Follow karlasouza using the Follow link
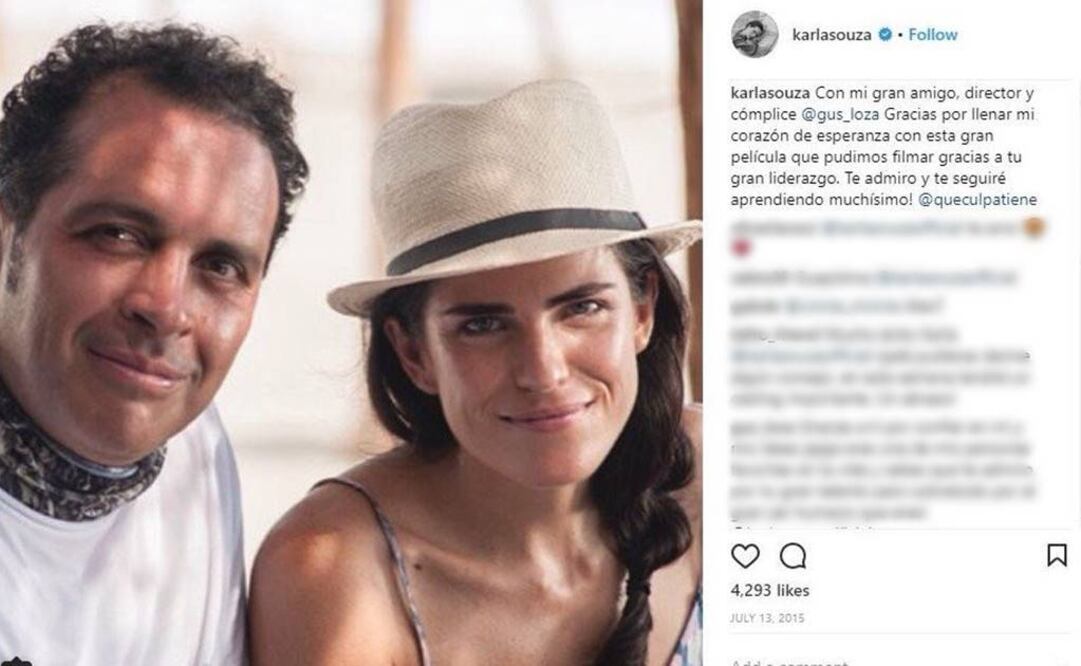 tap(931, 33)
